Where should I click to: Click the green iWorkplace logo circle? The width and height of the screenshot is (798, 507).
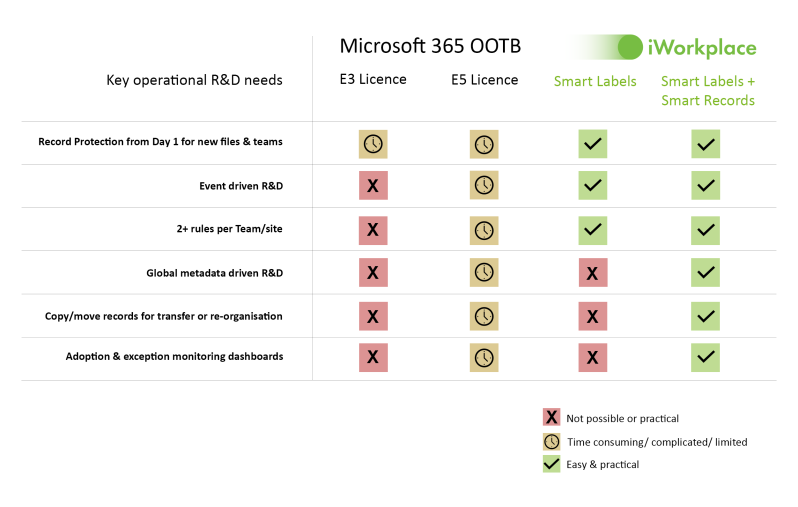click(x=630, y=47)
